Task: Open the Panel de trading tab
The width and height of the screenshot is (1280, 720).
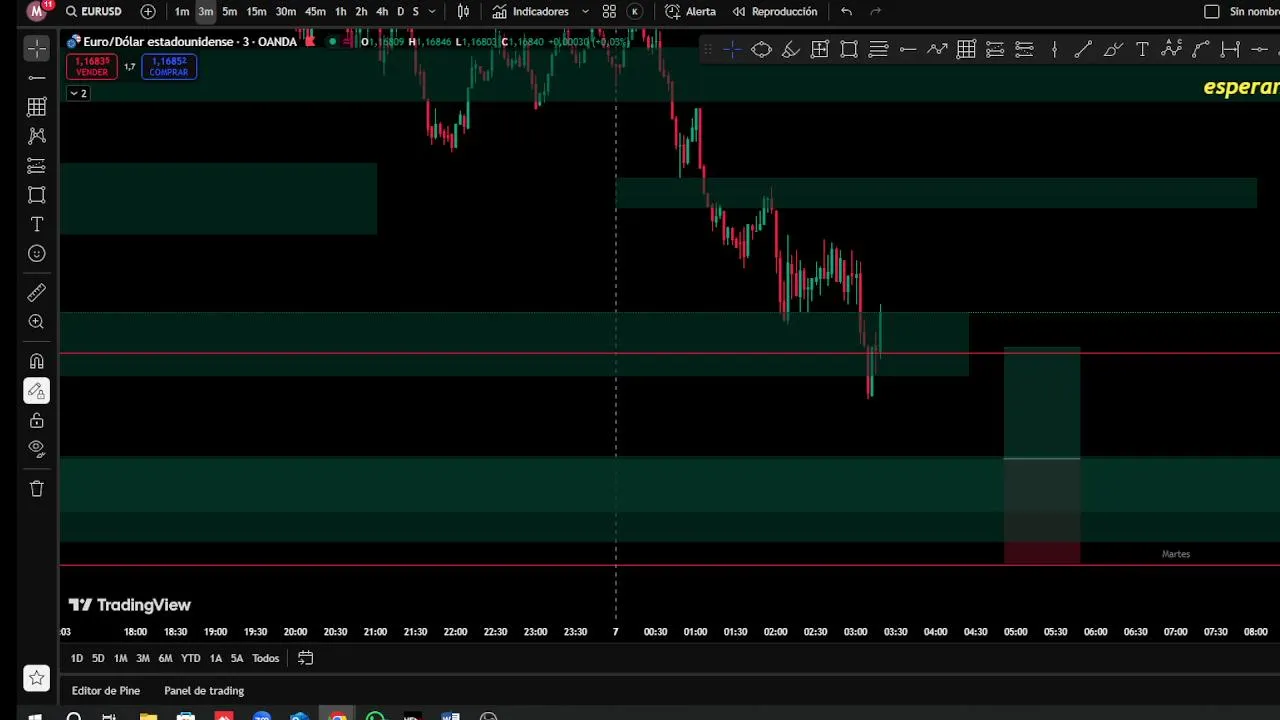Action: tap(204, 691)
